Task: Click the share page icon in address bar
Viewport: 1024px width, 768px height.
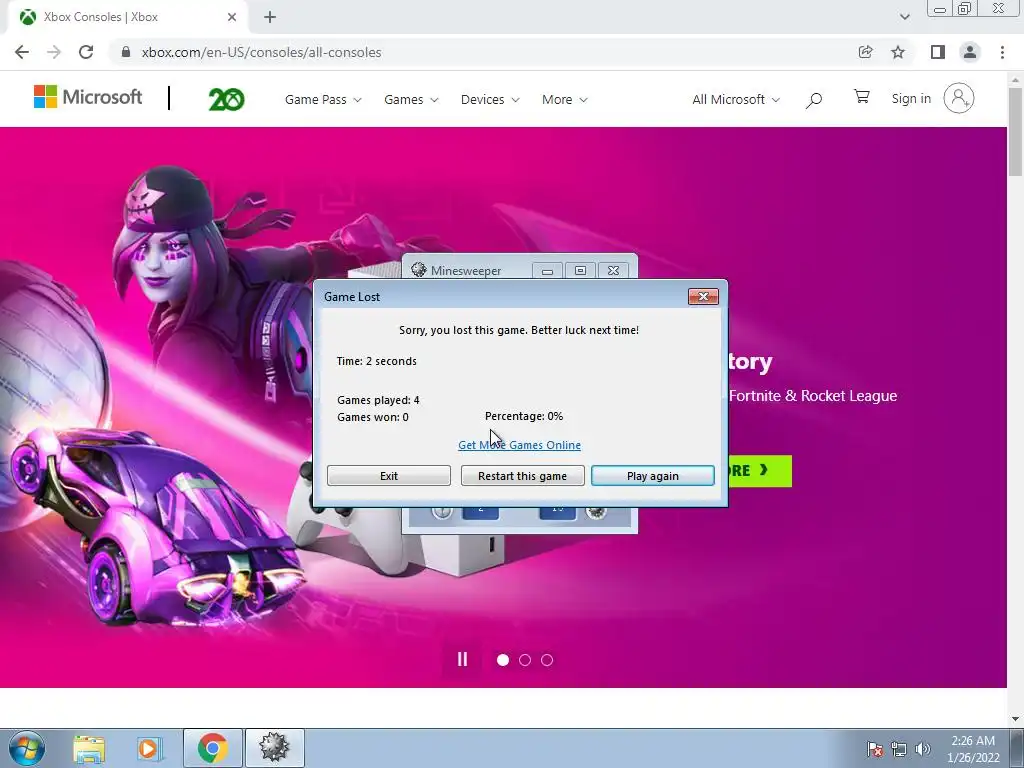Action: point(865,52)
